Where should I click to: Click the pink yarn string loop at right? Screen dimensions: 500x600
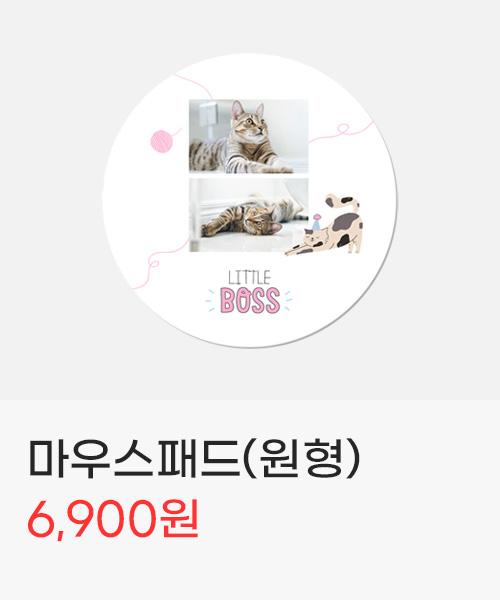[x=343, y=129]
